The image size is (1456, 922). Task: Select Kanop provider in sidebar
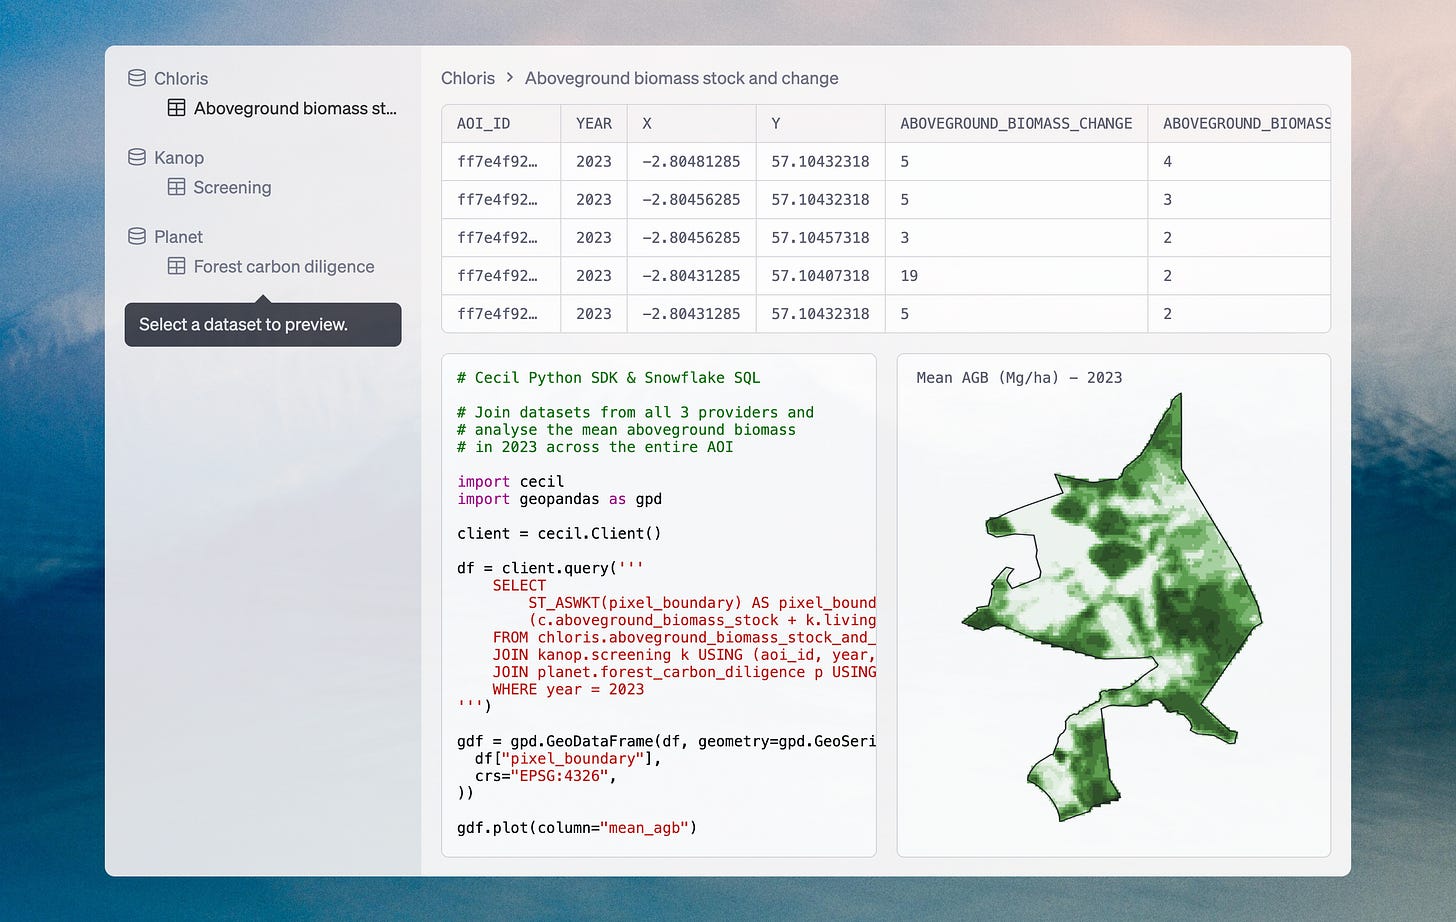179,157
